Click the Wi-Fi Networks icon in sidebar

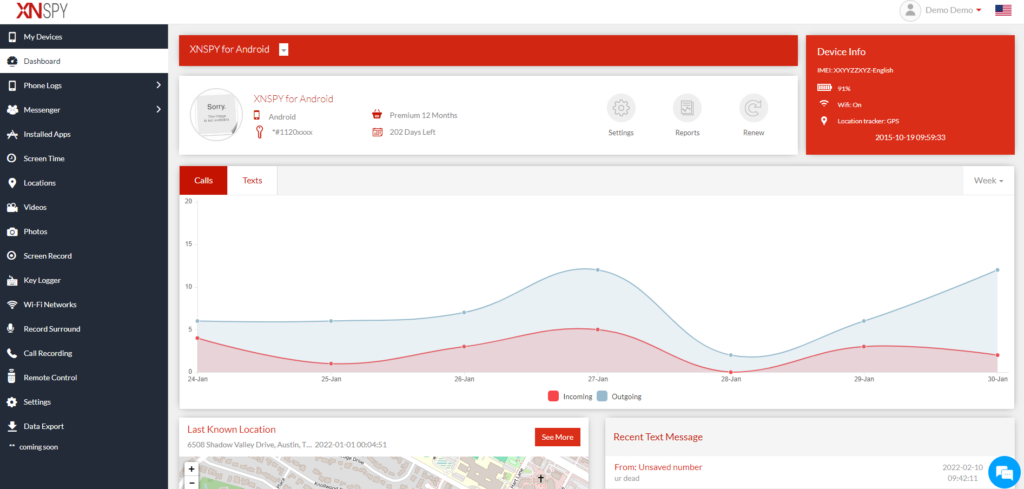[12, 305]
